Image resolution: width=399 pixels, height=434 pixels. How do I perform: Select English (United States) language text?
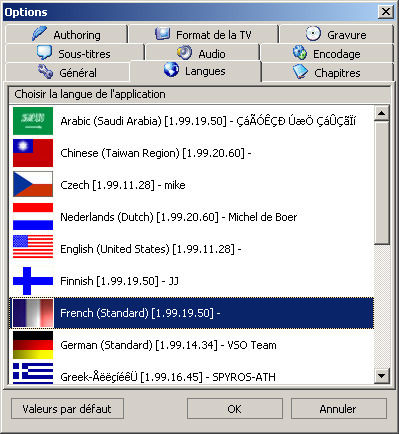click(151, 249)
